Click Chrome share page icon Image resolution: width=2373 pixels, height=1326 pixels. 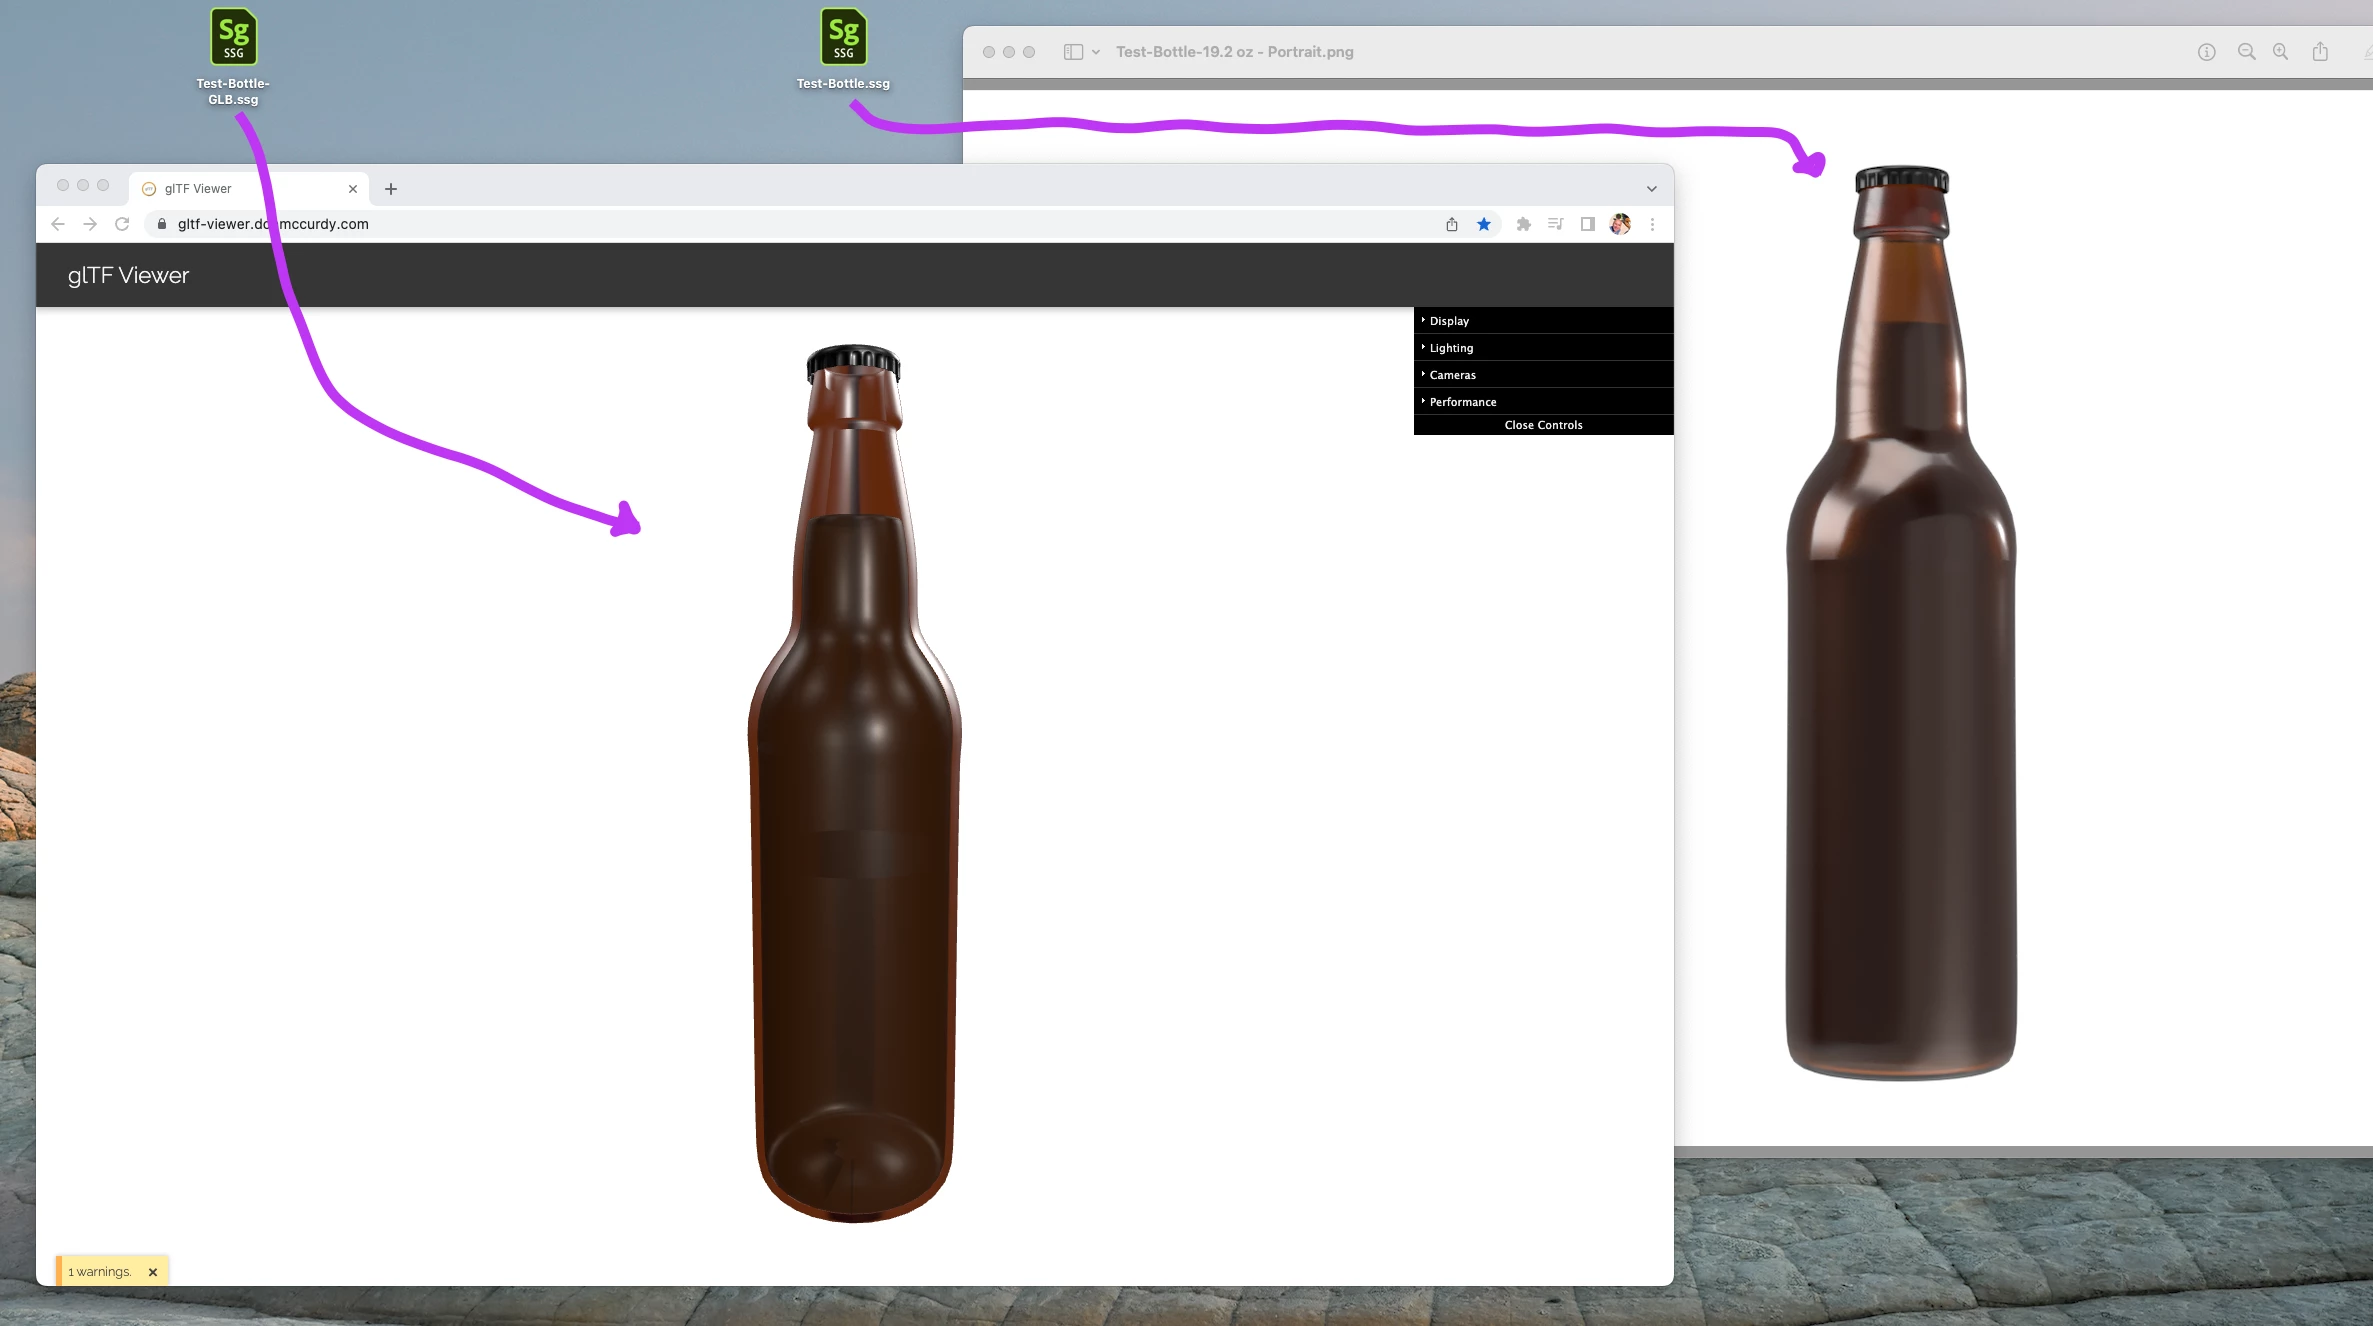point(1452,224)
